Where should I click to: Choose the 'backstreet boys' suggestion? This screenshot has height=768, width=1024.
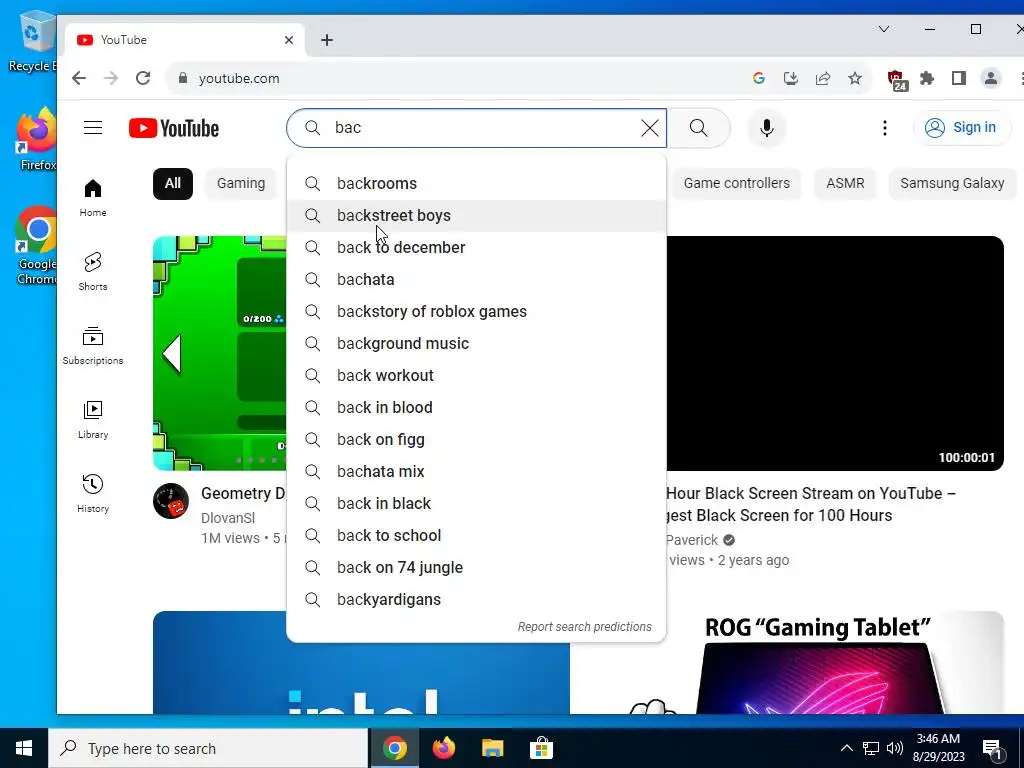pos(476,216)
